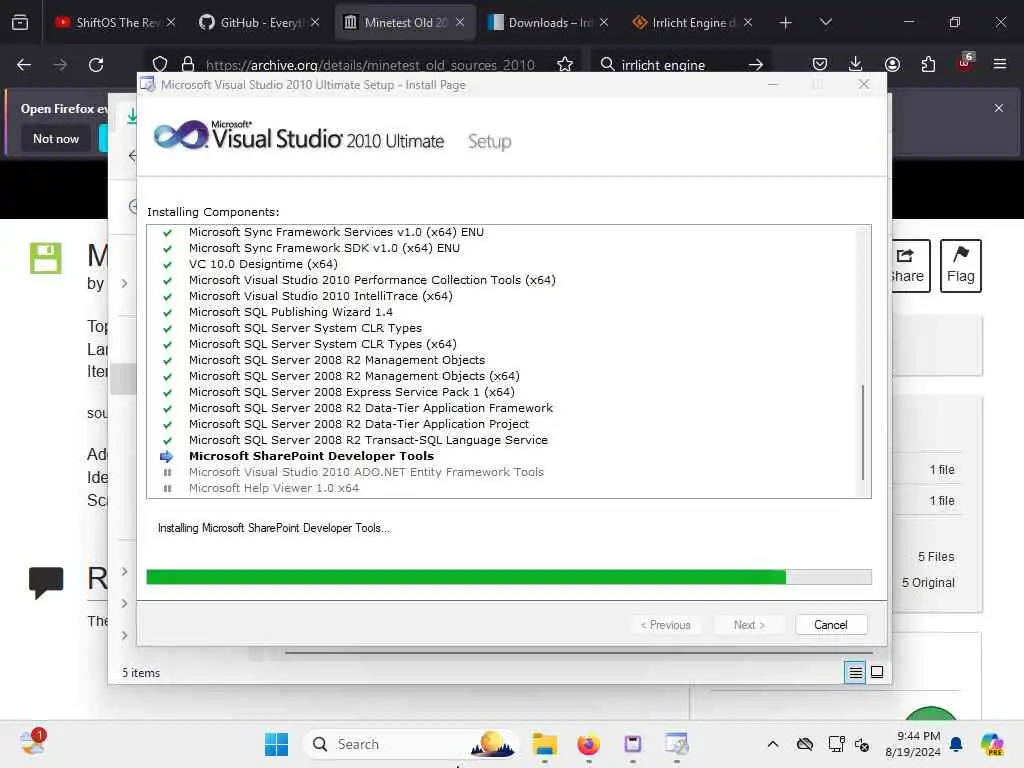This screenshot has width=1024, height=768.
Task: Click the green floppy disk software icon
Action: tap(46, 258)
